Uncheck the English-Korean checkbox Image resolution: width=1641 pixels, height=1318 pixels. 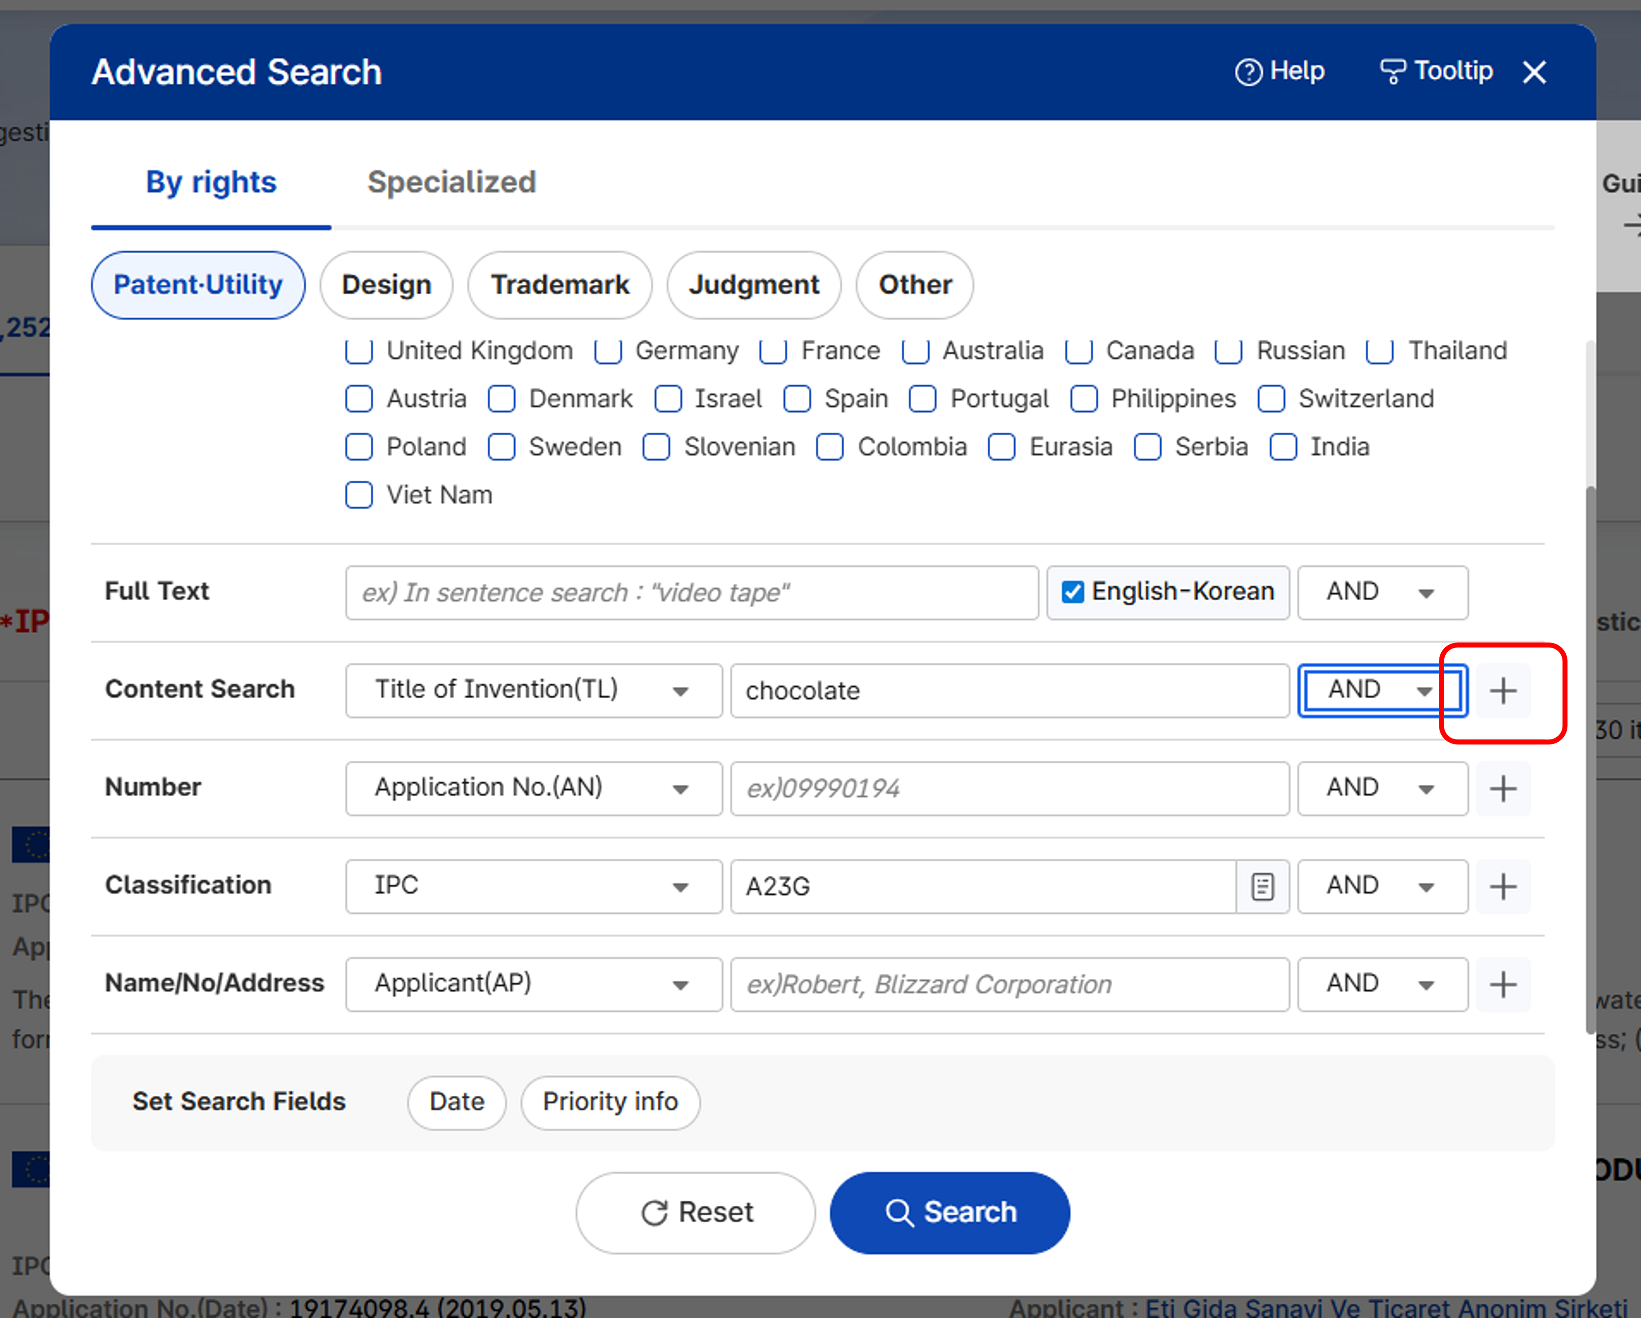pos(1073,592)
